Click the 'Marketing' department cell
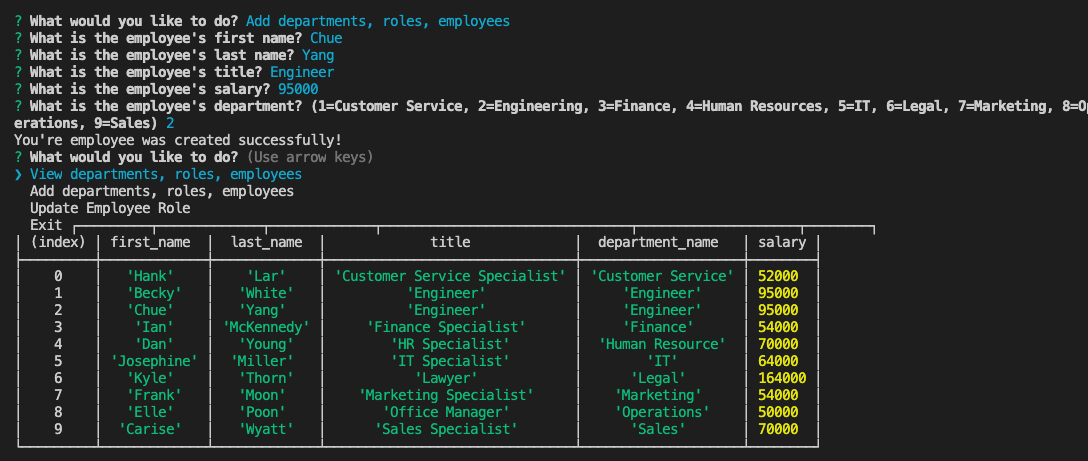This screenshot has width=1088, height=461. [658, 395]
